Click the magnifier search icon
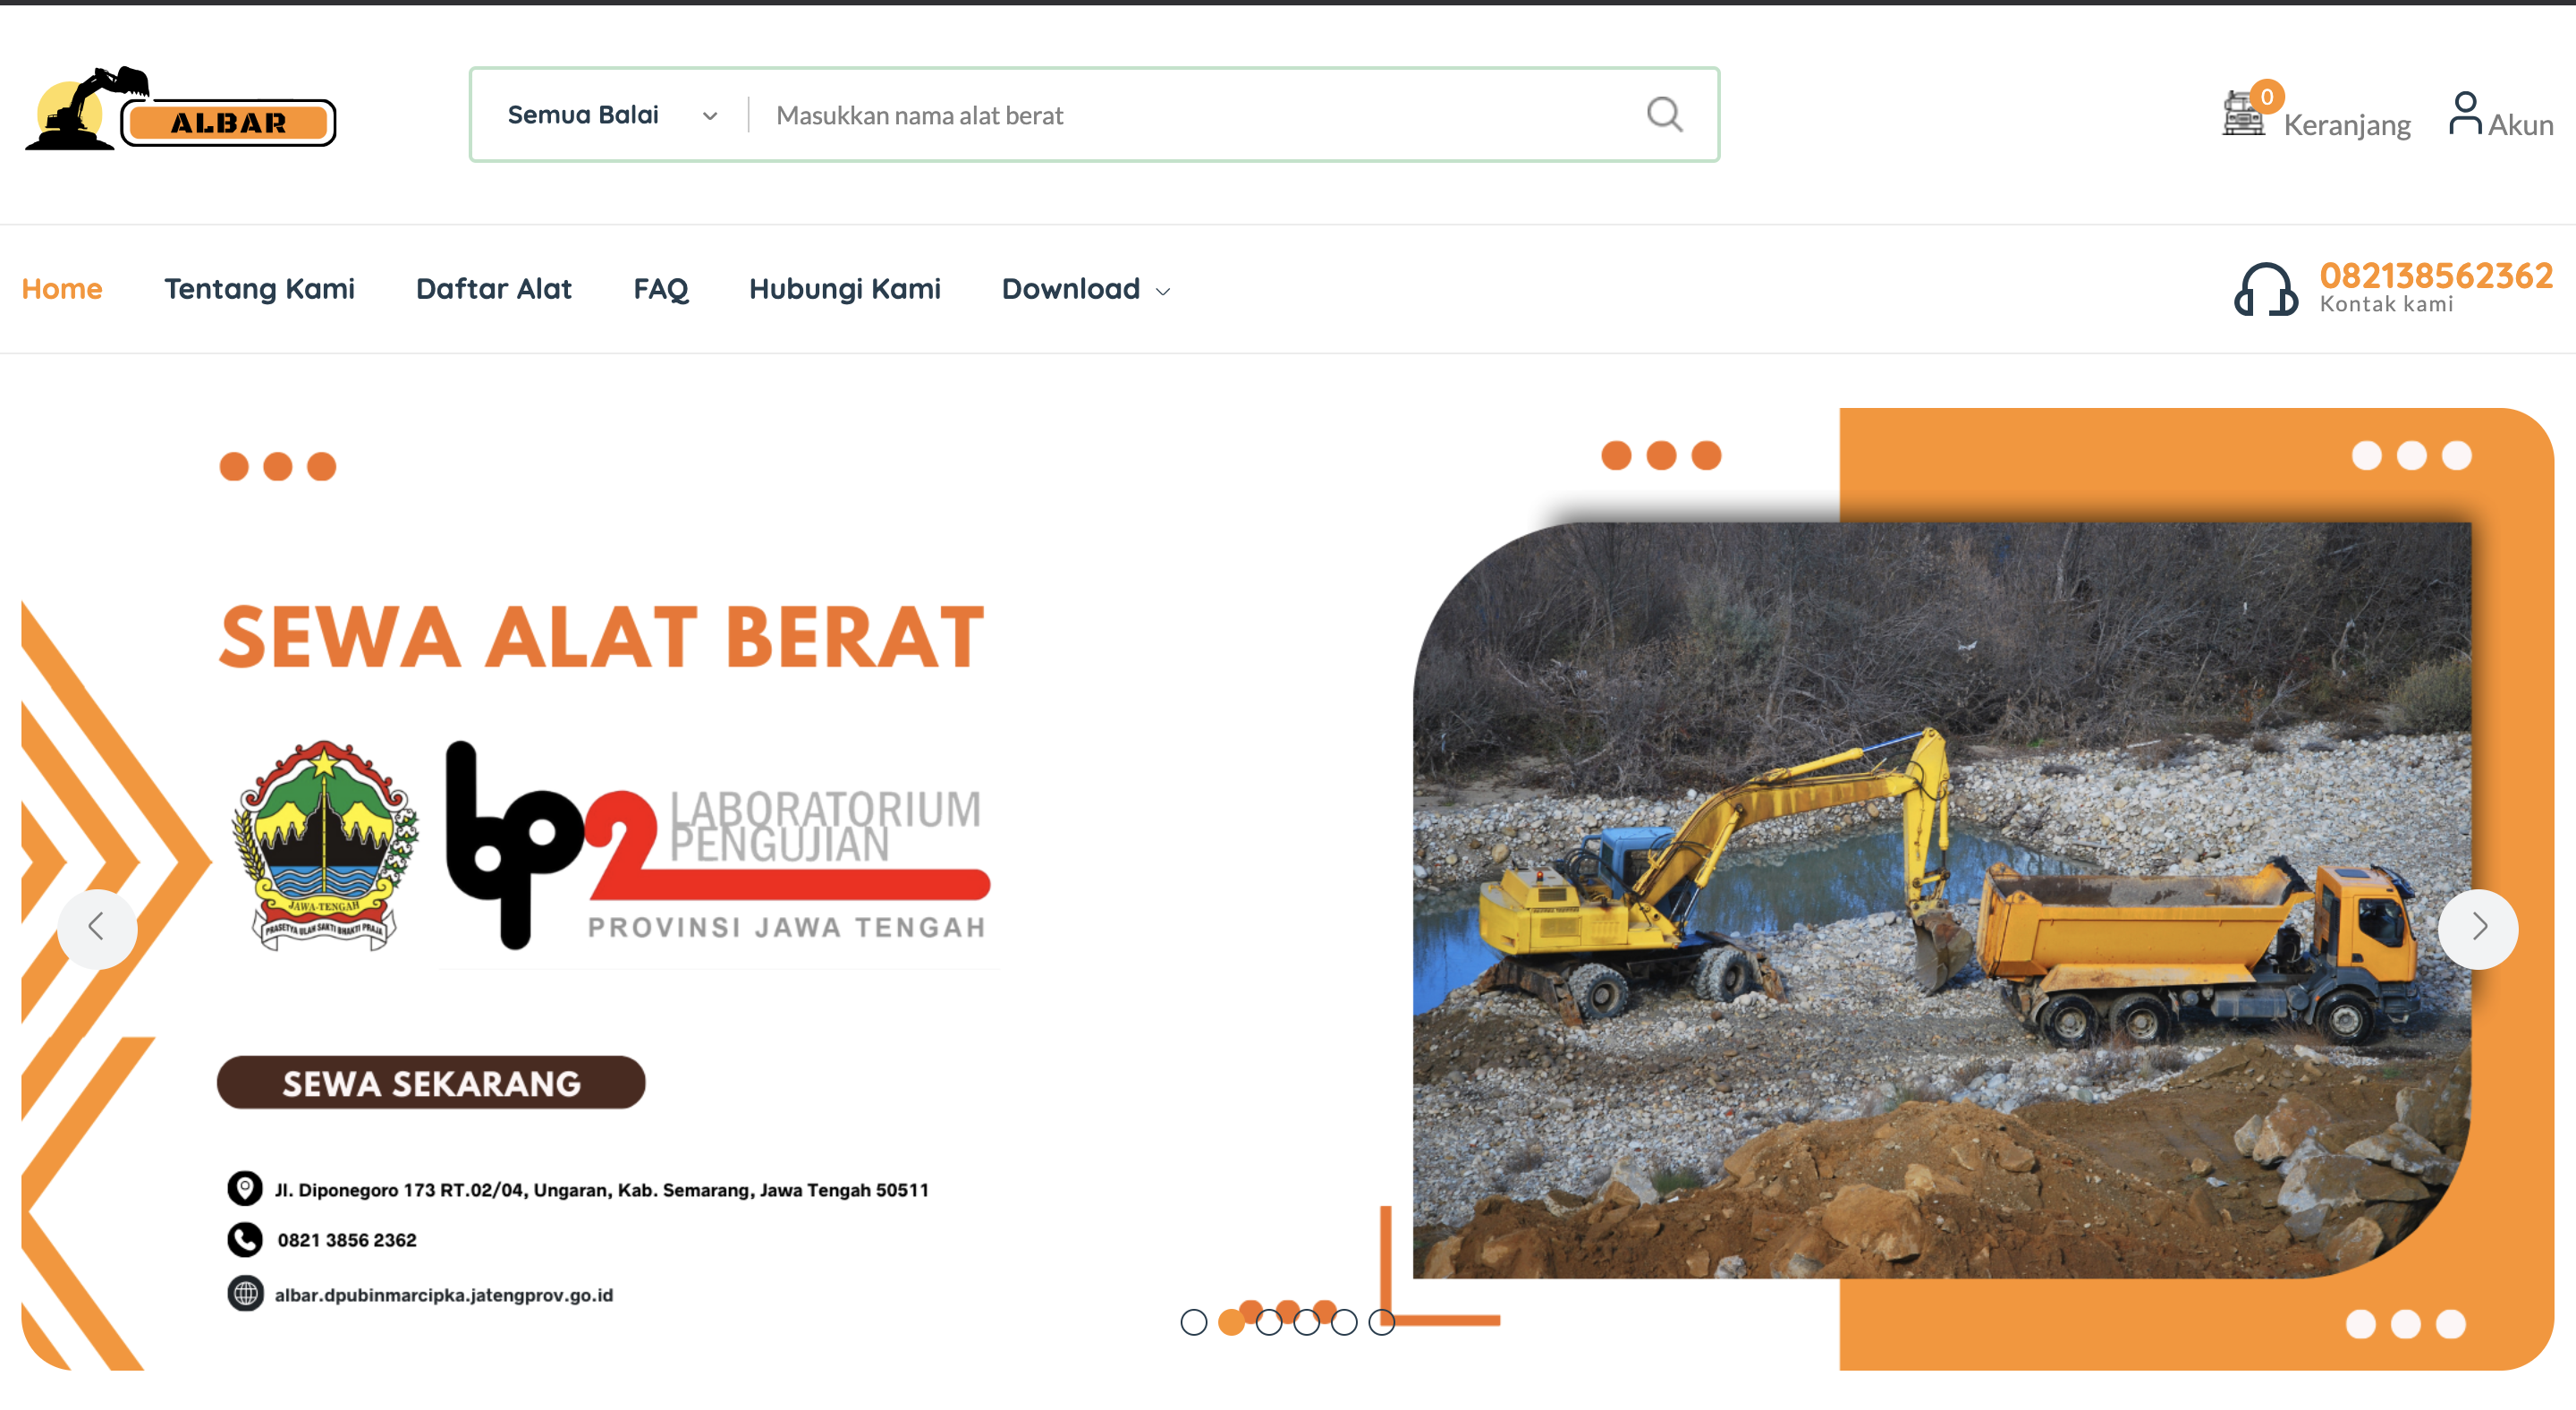2576x1410 pixels. click(x=1664, y=115)
